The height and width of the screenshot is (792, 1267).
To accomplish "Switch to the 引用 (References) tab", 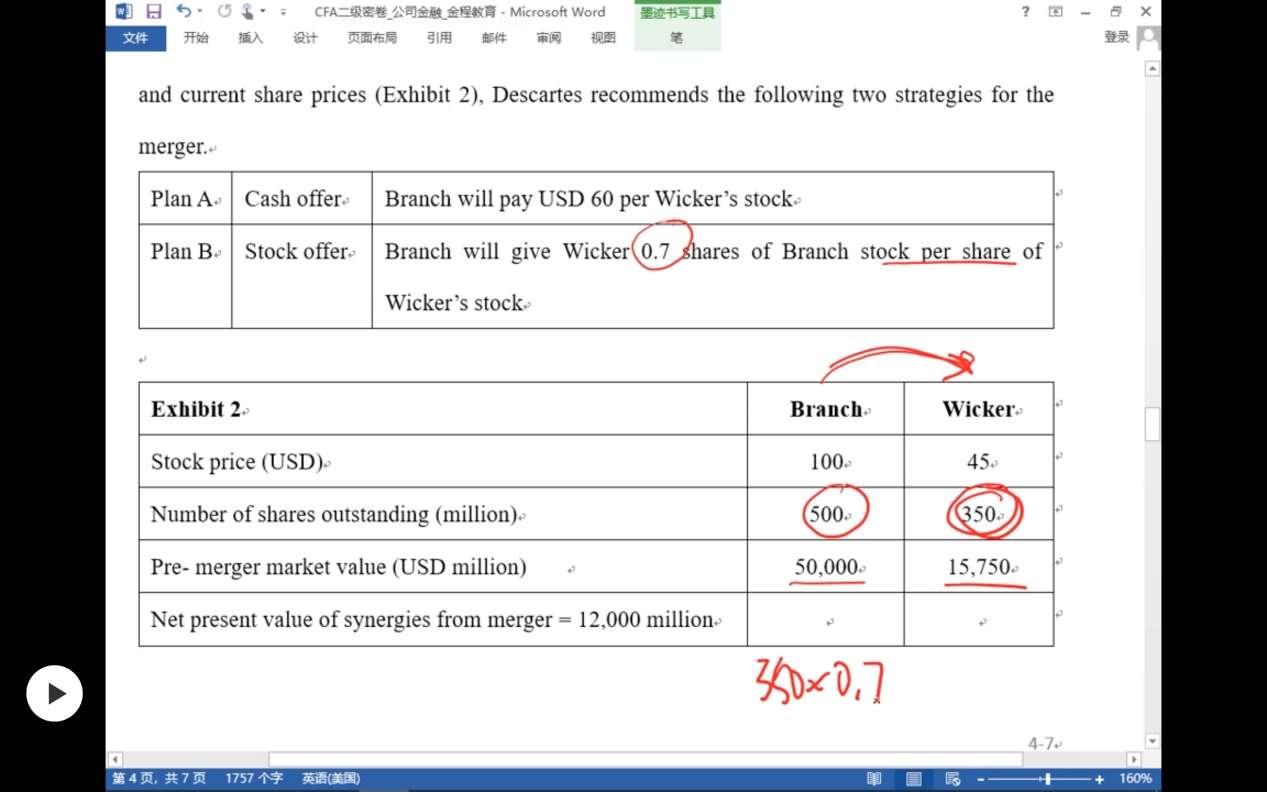I will [439, 38].
